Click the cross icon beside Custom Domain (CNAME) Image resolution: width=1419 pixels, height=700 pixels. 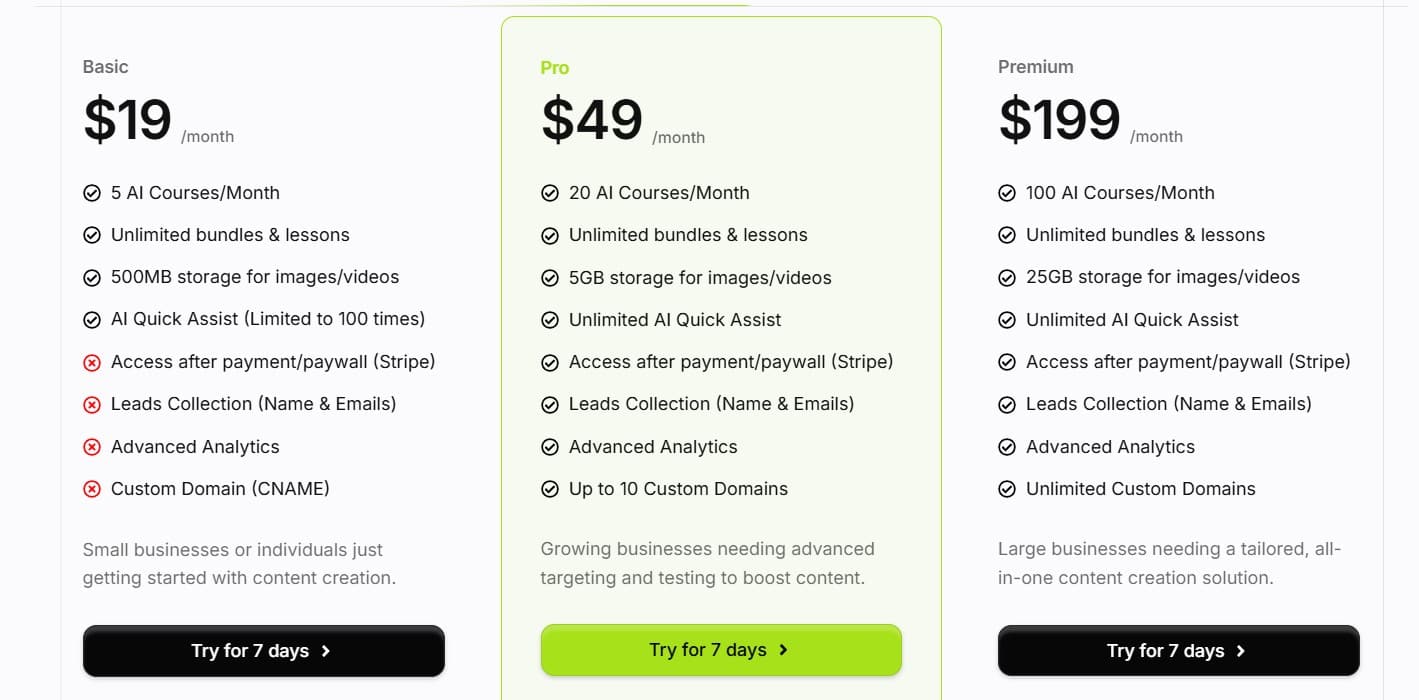pos(92,489)
